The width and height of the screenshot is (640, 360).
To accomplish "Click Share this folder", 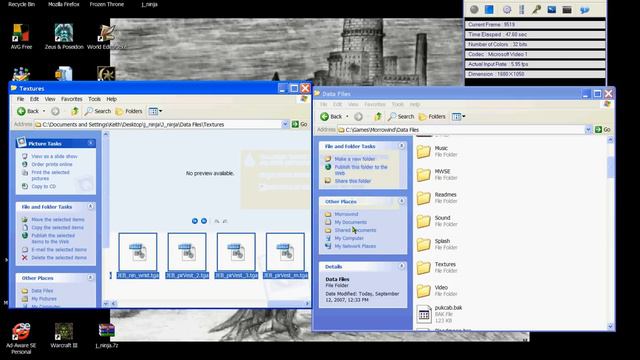I will tap(353, 181).
